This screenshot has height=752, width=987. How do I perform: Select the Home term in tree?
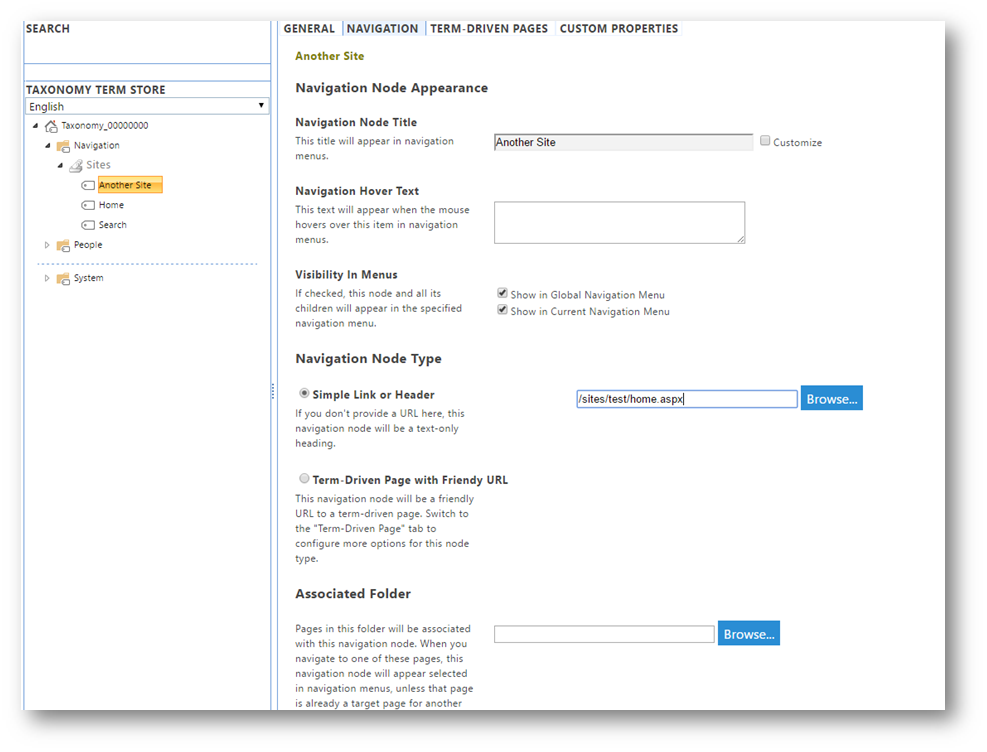111,205
